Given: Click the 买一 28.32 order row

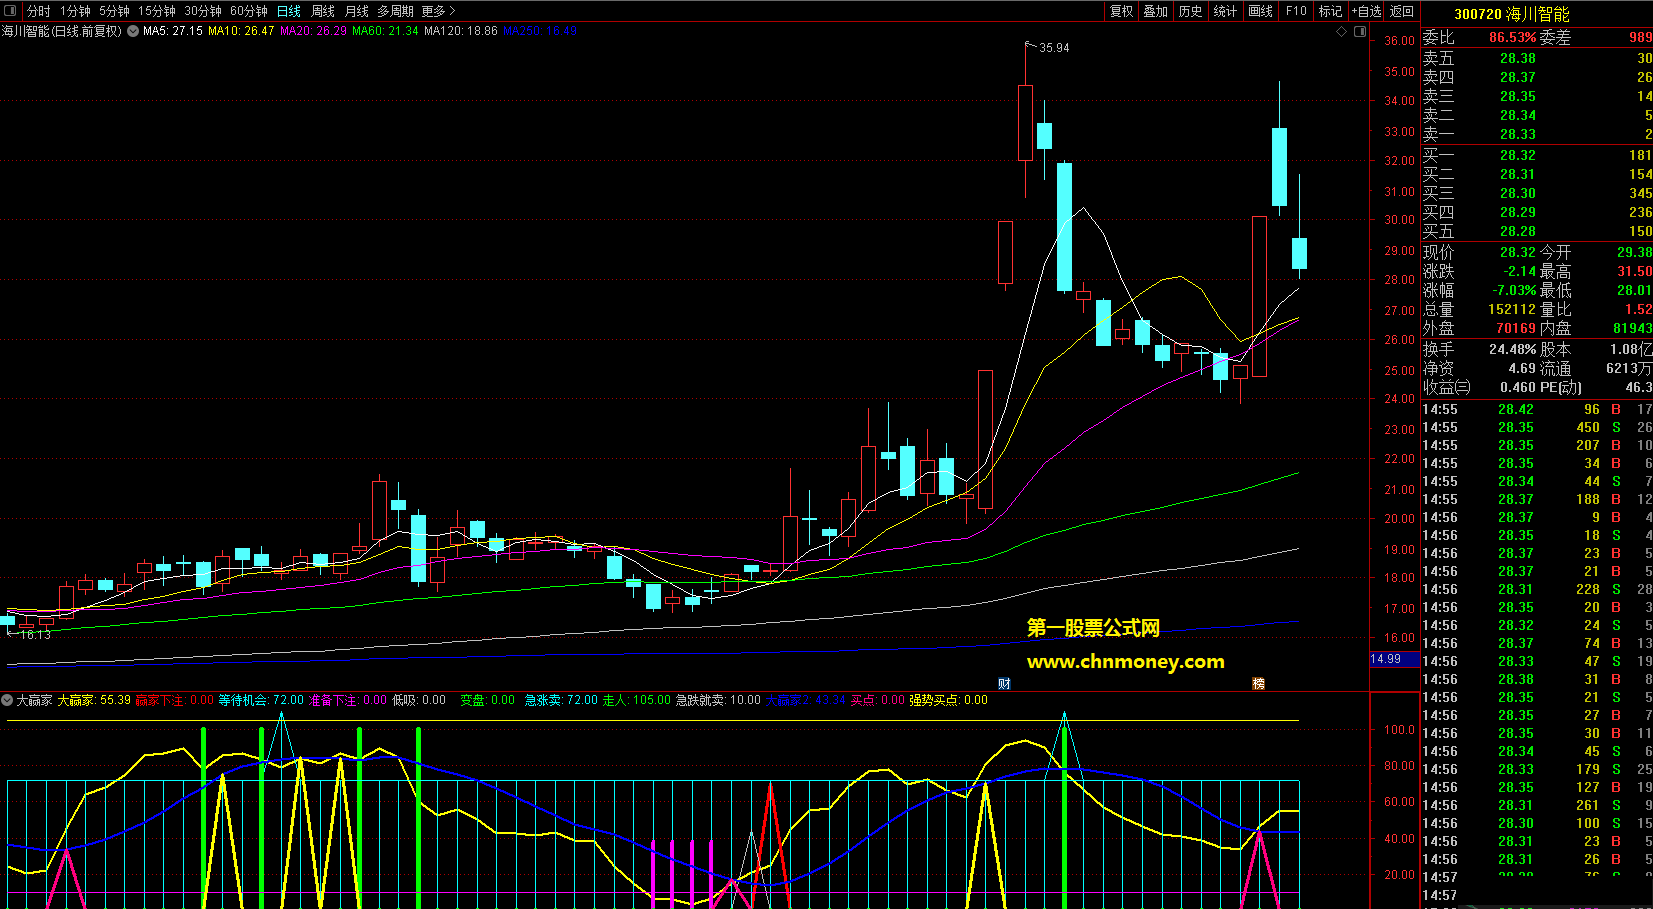Looking at the screenshot, I should (1537, 155).
